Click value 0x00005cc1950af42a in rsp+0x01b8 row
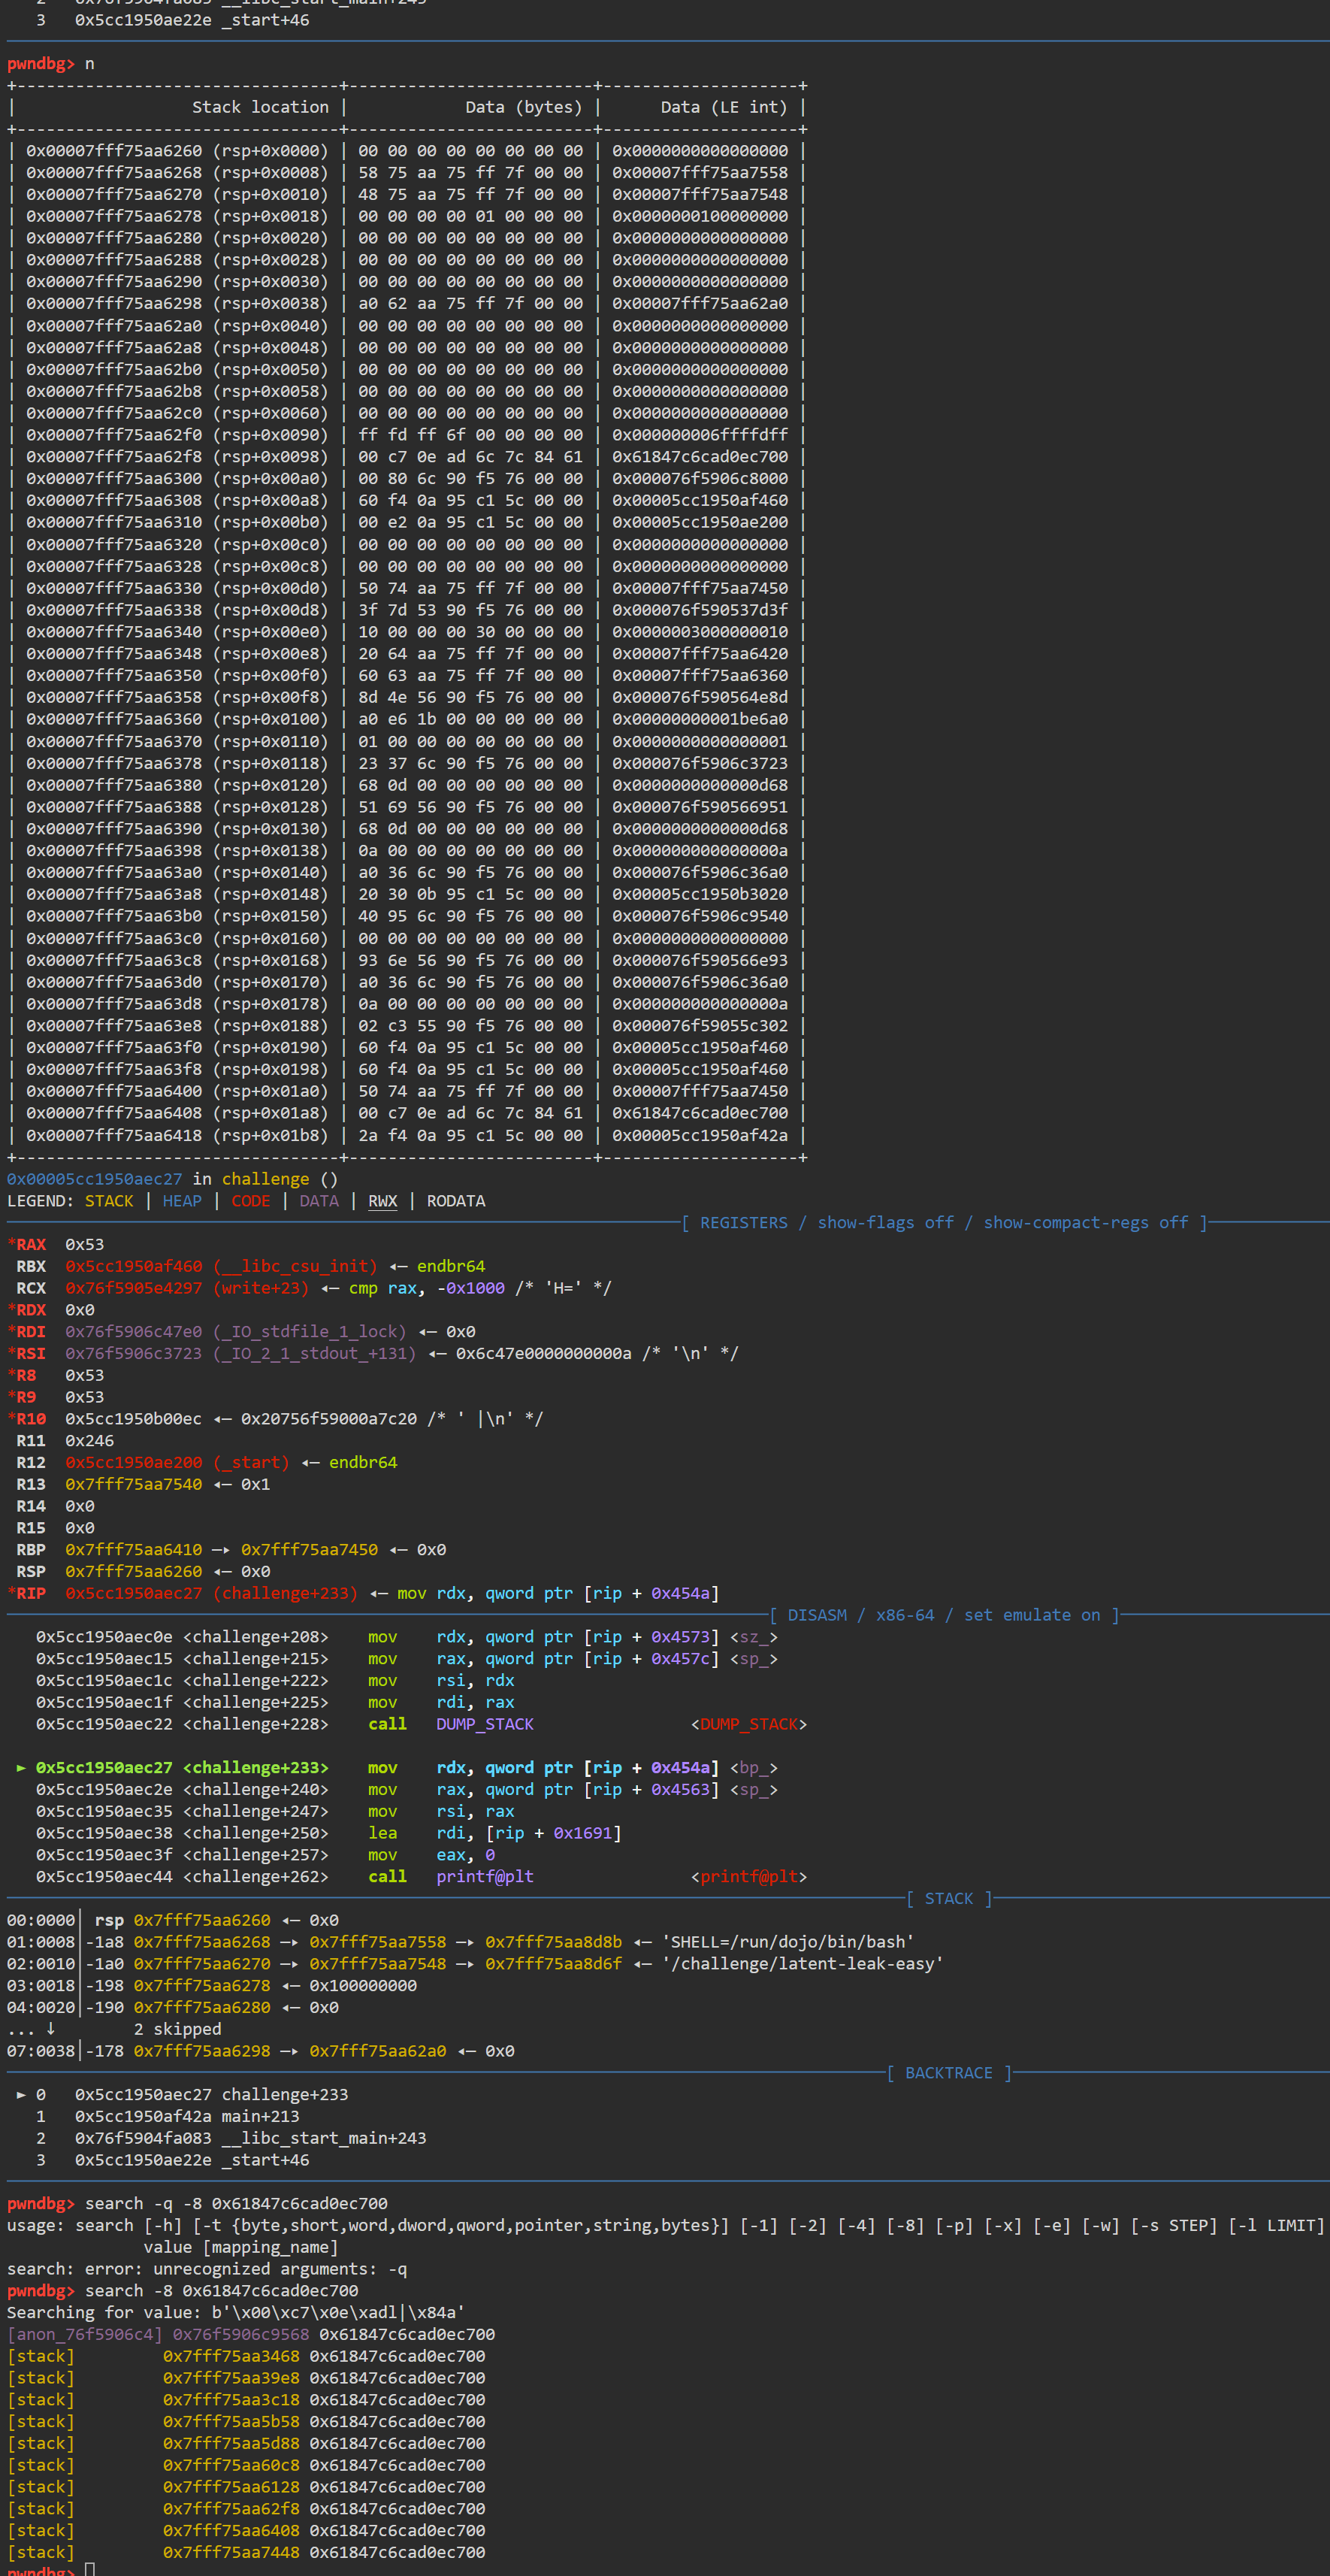1330x2576 pixels. pyautogui.click(x=700, y=1135)
